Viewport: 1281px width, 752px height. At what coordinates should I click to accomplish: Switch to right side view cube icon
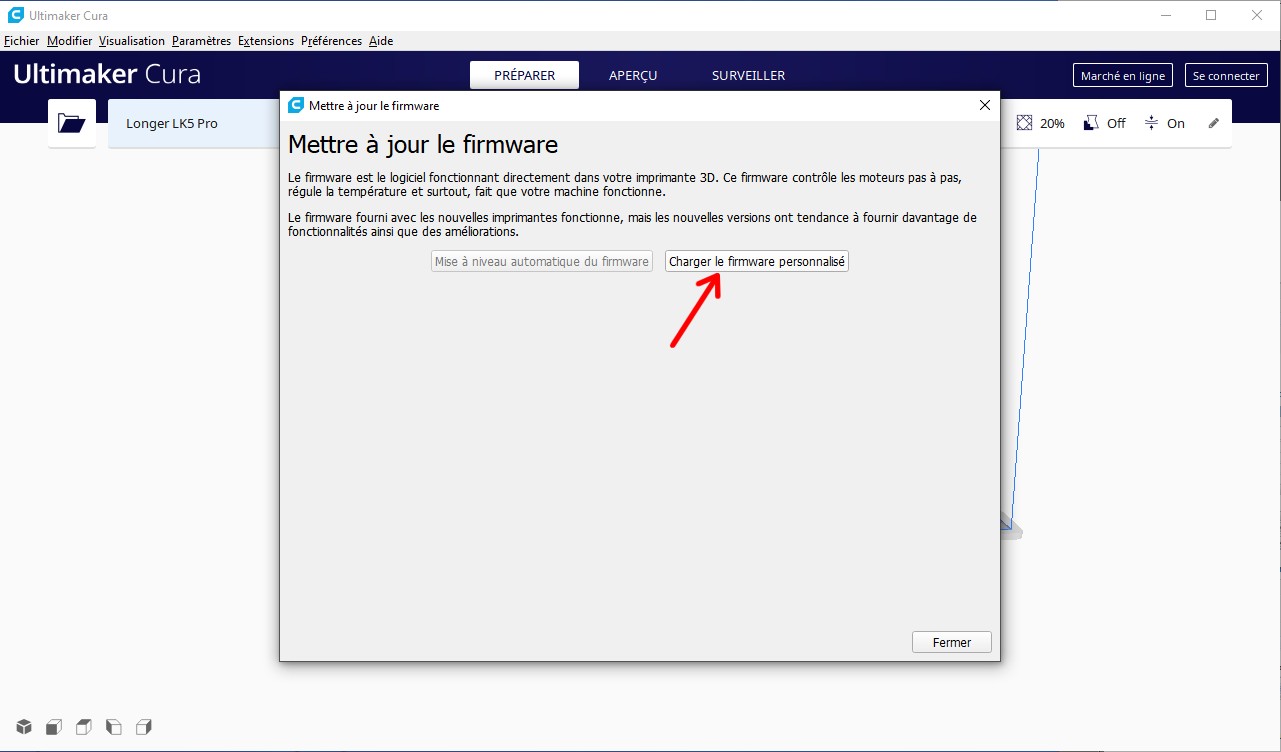point(144,727)
